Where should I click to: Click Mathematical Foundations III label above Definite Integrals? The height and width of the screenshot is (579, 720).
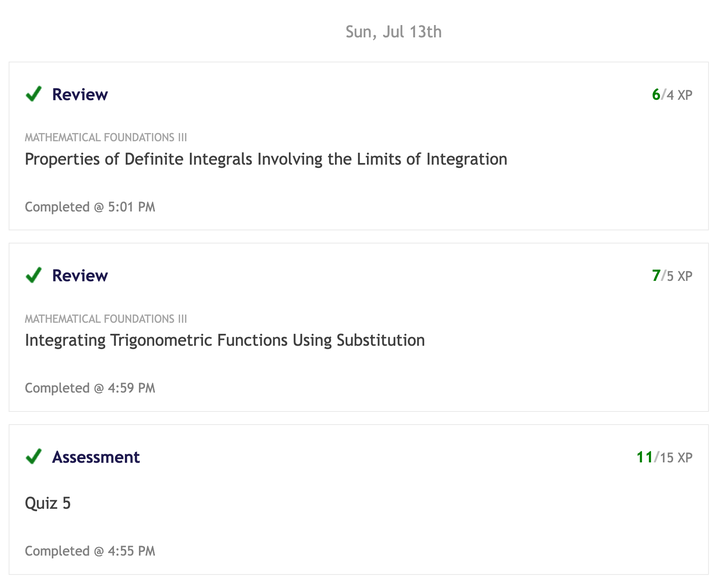tap(106, 137)
